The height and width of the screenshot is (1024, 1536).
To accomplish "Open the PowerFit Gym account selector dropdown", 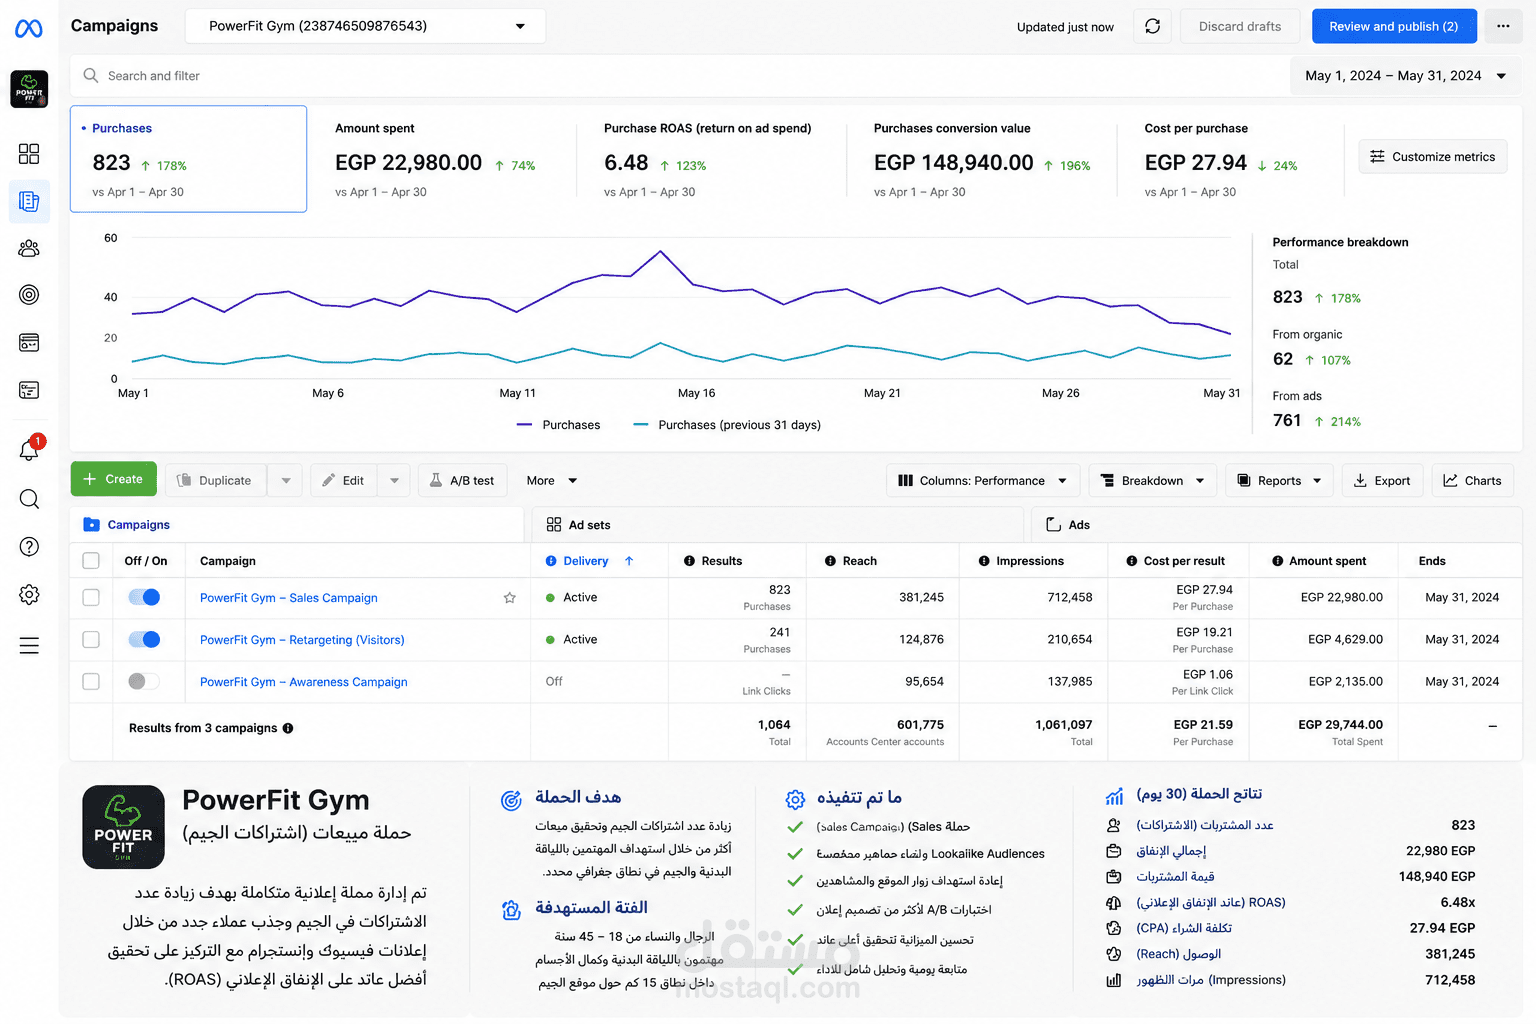I will pos(366,26).
